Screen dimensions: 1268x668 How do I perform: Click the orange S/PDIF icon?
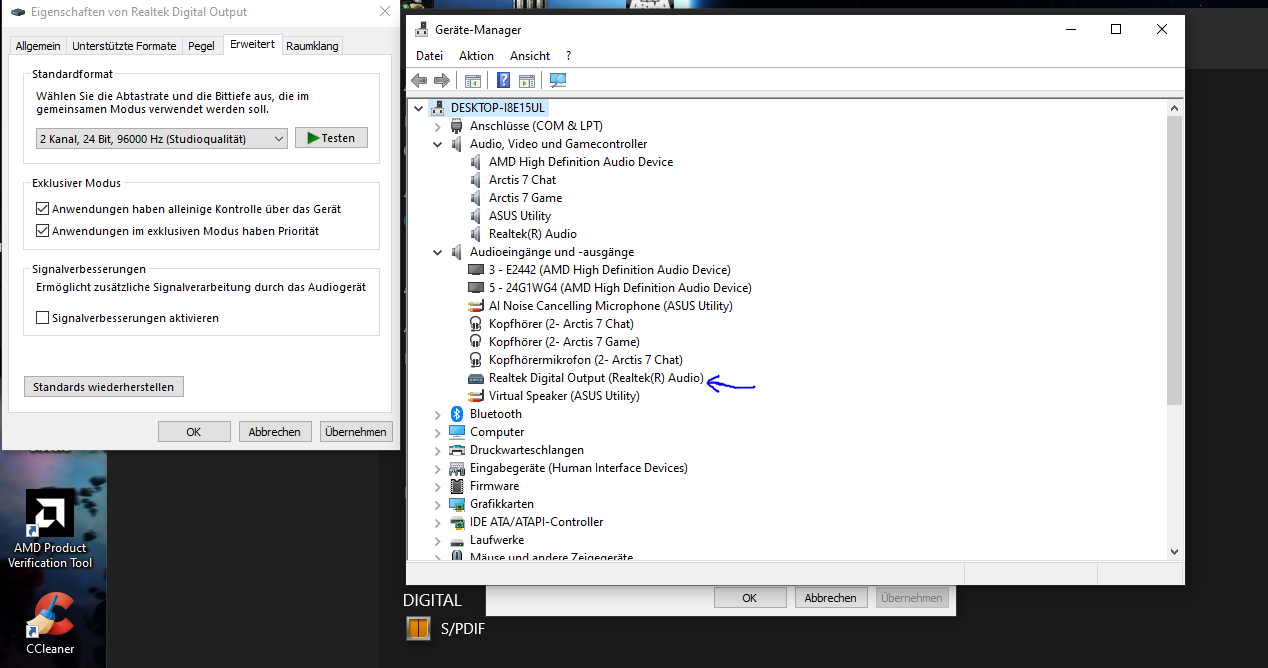point(417,629)
